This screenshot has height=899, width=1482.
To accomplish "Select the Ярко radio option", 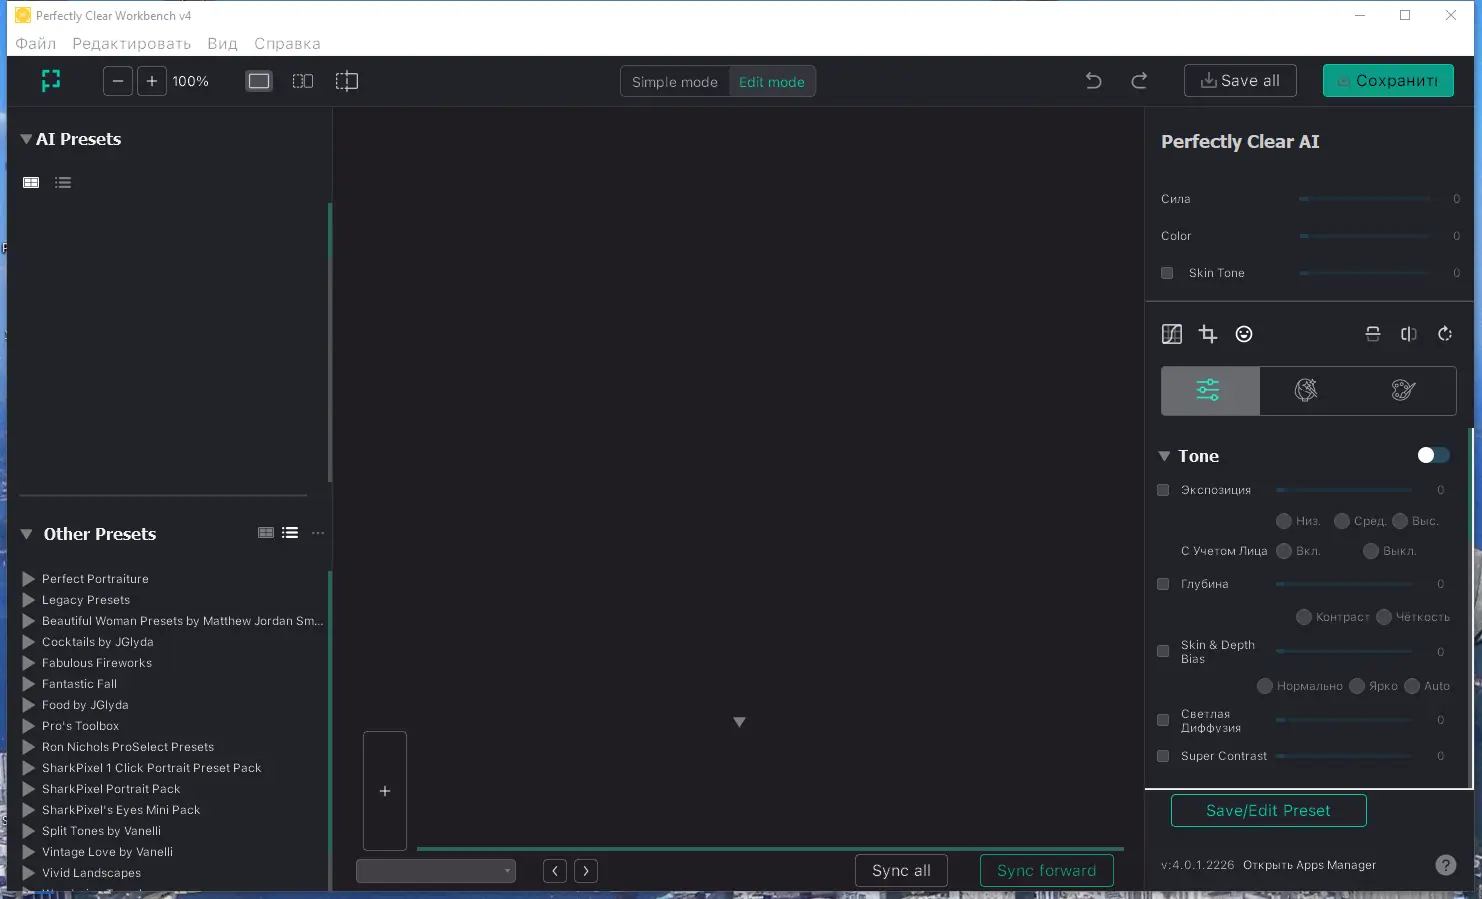I will coord(1357,686).
